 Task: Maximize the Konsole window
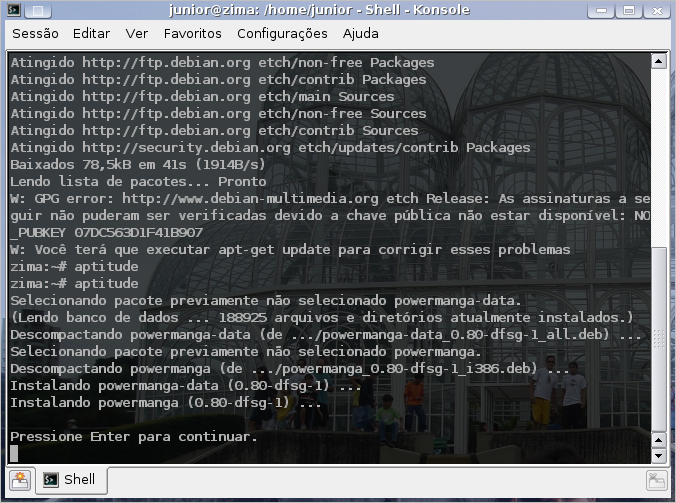[629, 10]
